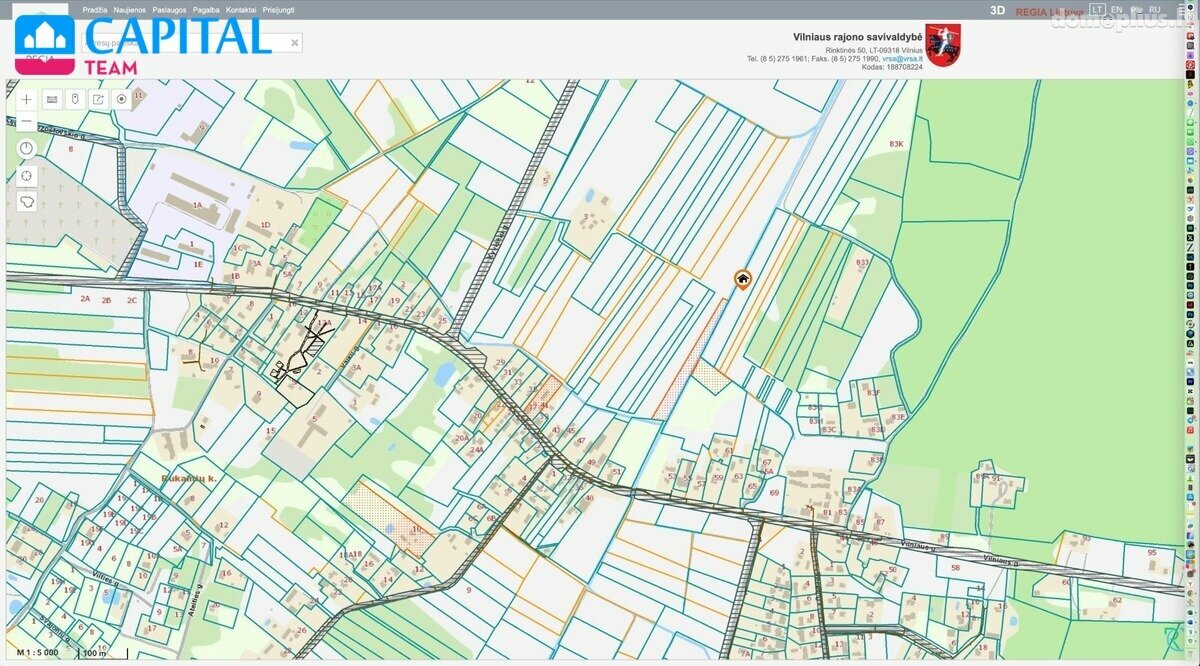Click Prisijungti to log in
The image size is (1200, 666).
[x=278, y=9]
